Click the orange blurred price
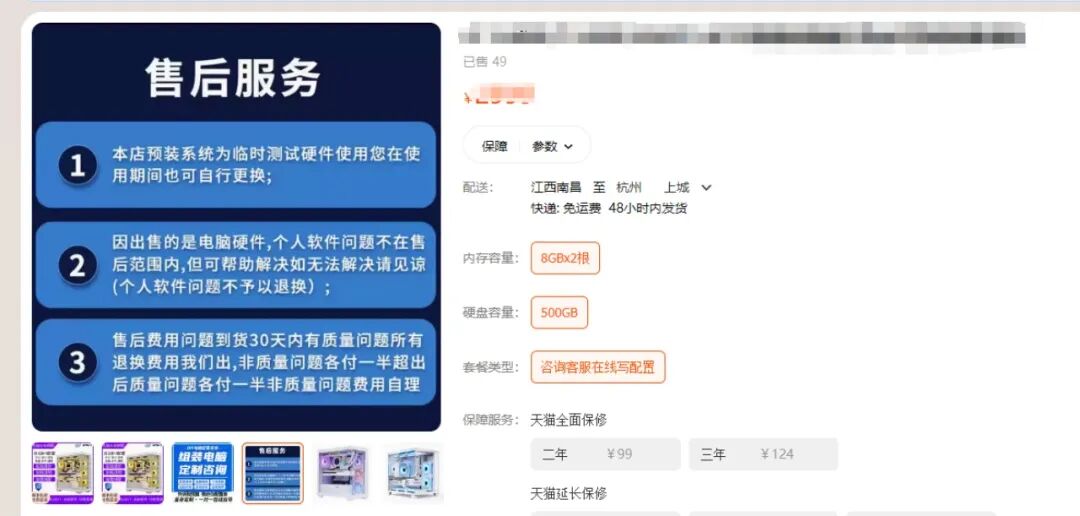The image size is (1080, 516). click(x=498, y=95)
